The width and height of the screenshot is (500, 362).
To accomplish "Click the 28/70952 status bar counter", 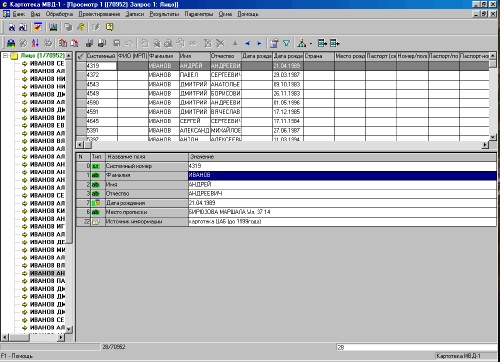I will click(114, 347).
